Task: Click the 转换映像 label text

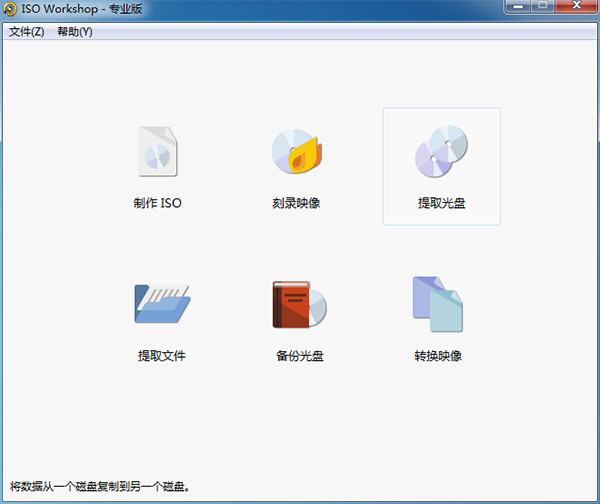Action: point(438,356)
